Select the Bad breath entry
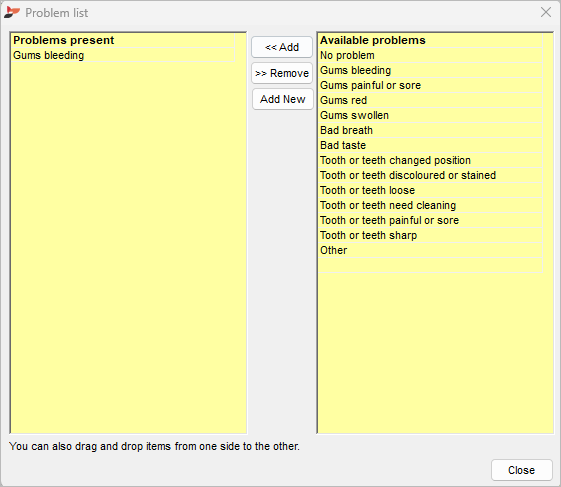561x487 pixels. pyautogui.click(x=430, y=130)
